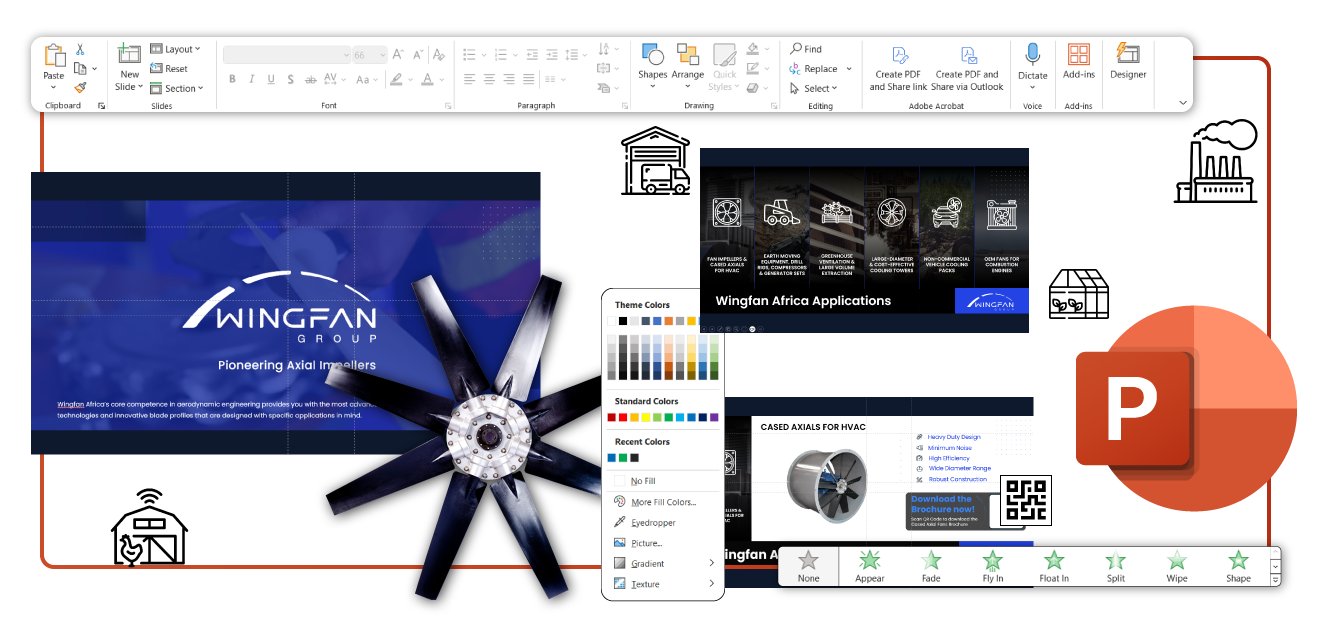Viewport: 1318px width, 617px height.
Task: Select the Format Painter brush icon
Action: [80, 87]
